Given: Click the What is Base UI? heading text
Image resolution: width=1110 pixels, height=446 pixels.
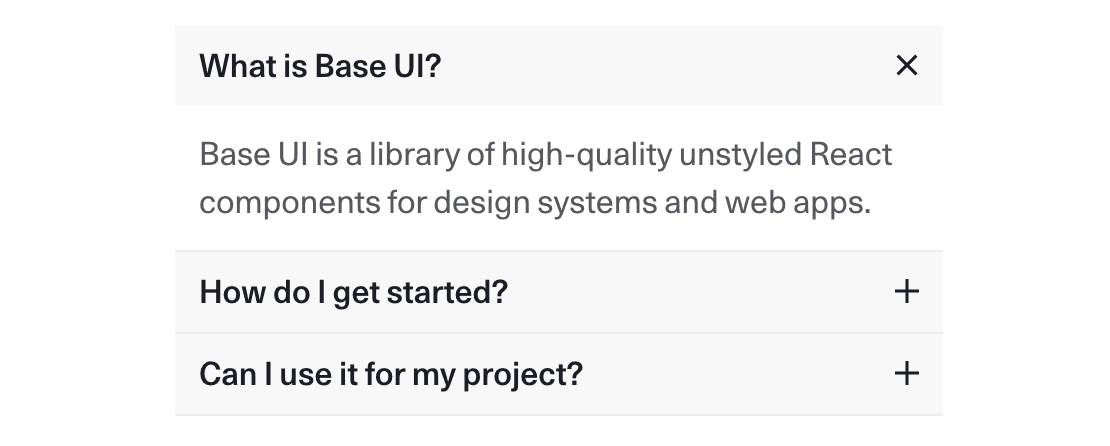Looking at the screenshot, I should tap(320, 66).
